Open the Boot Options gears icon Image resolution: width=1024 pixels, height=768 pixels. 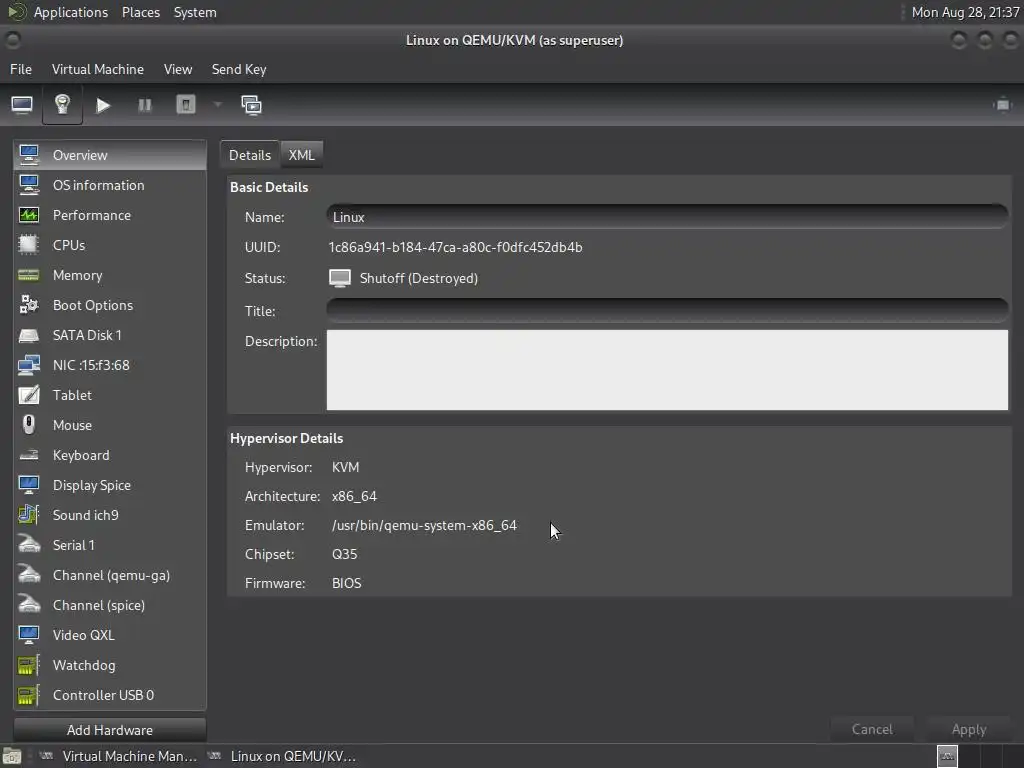pyautogui.click(x=29, y=305)
